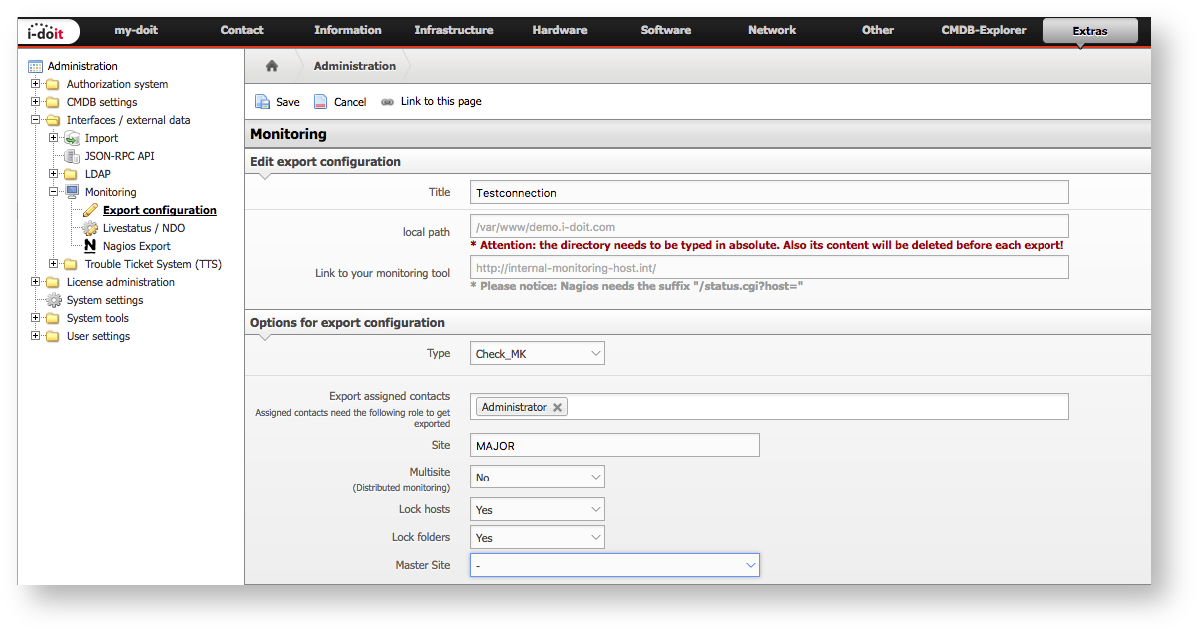1199x633 pixels.
Task: Open the CMDB-Explorer menu
Action: (x=983, y=31)
